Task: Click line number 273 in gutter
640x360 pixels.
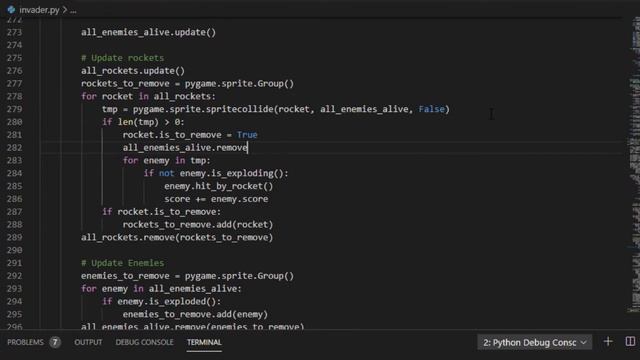Action: [x=14, y=32]
